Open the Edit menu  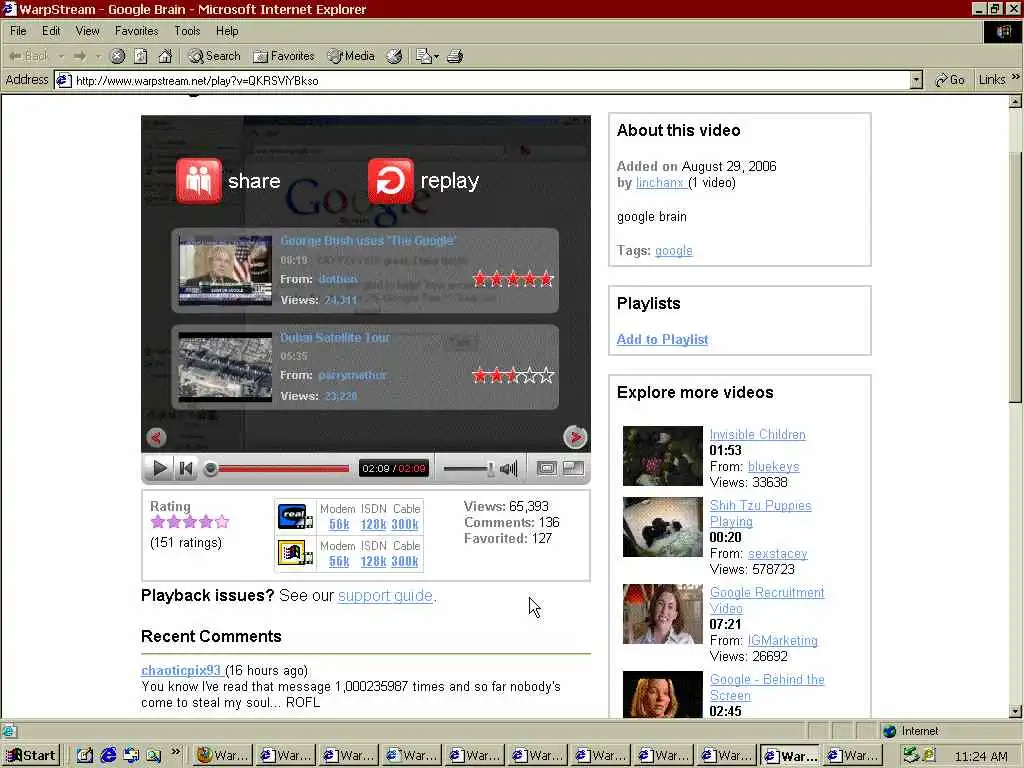pyautogui.click(x=51, y=31)
